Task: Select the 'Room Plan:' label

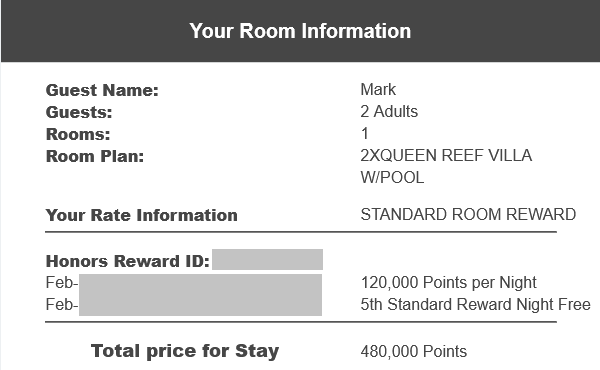Action: coord(95,156)
